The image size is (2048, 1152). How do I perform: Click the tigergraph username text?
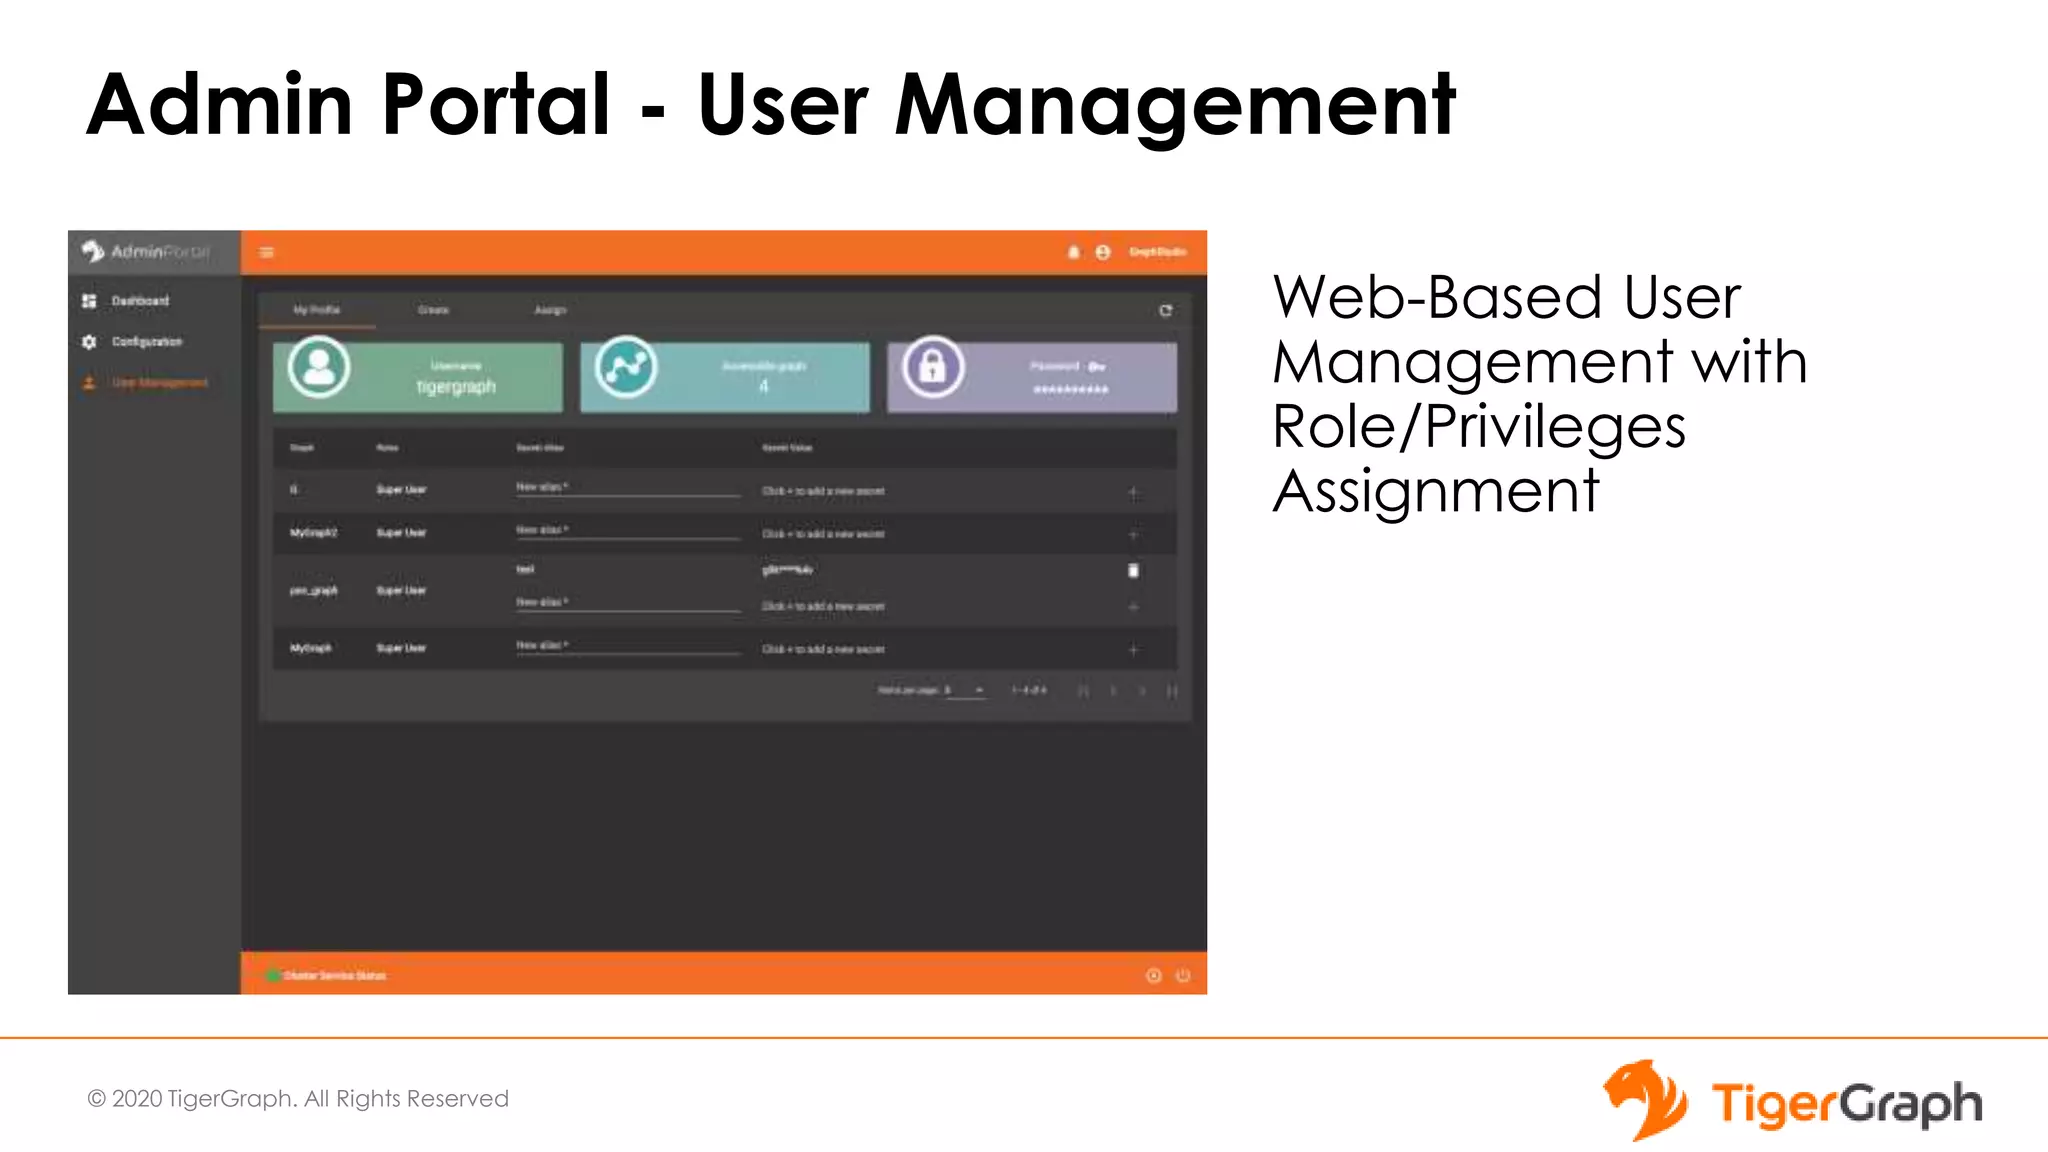pos(456,387)
